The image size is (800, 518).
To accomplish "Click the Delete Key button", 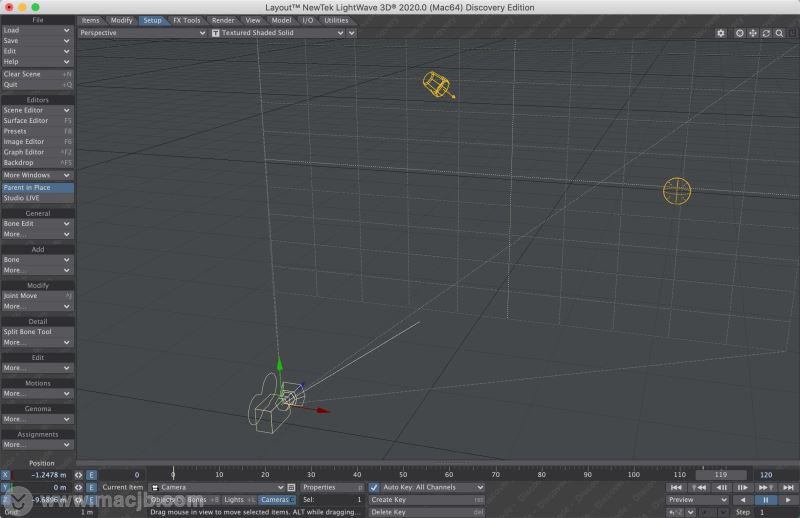I will 427,512.
